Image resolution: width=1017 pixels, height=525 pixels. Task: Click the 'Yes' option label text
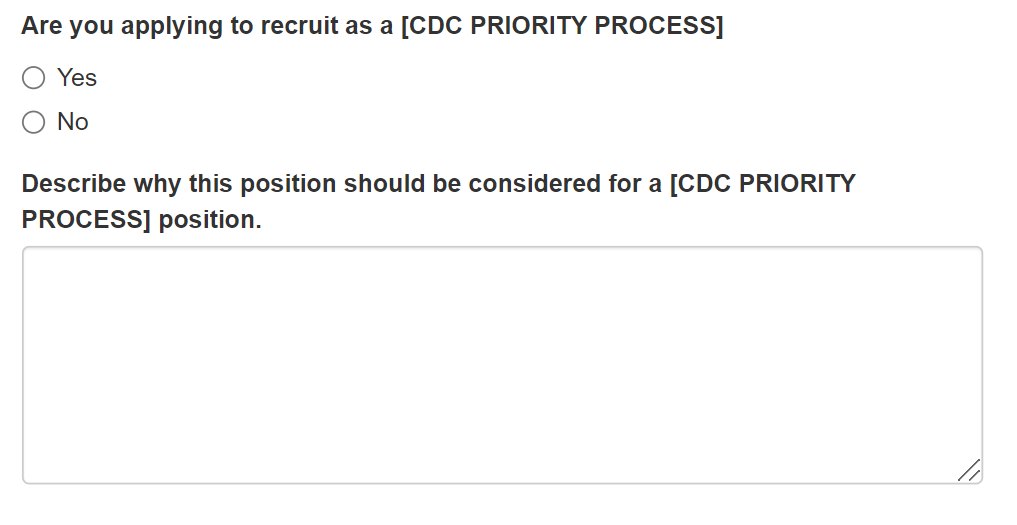coord(77,78)
